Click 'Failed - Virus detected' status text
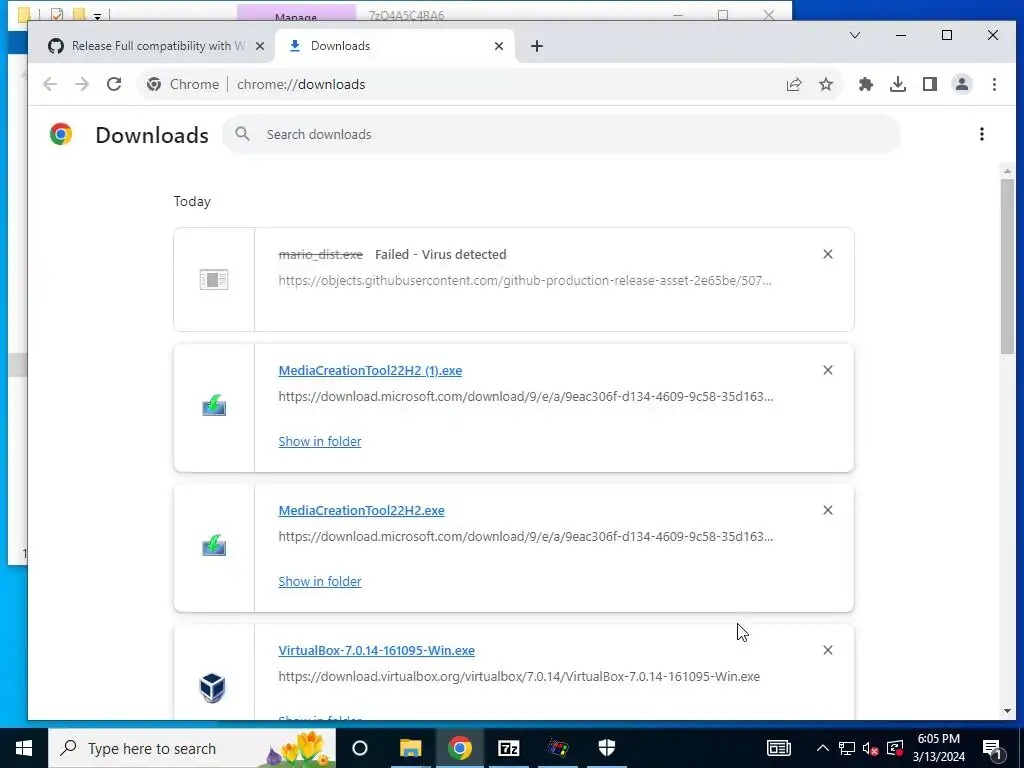The image size is (1024, 768). tap(440, 254)
